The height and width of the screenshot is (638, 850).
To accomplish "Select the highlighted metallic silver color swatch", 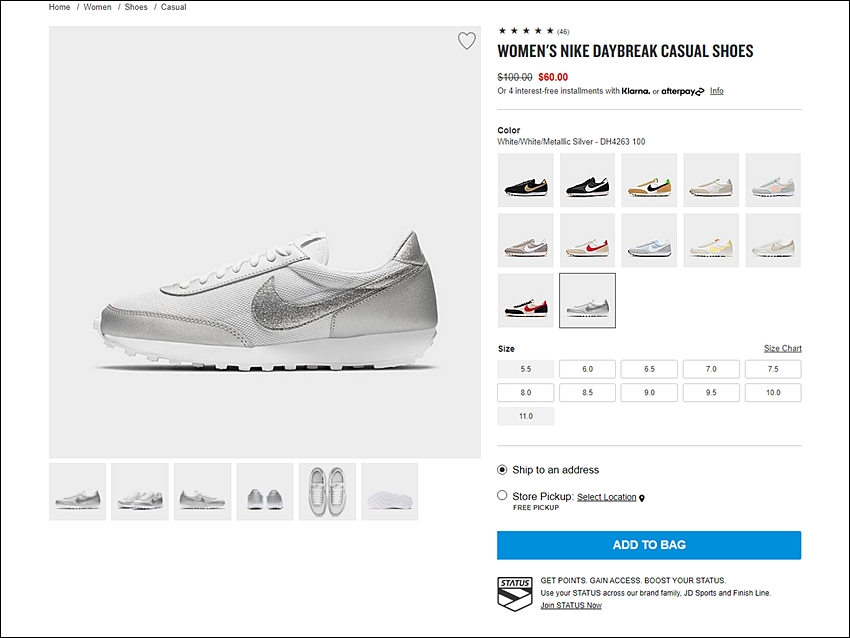I will coord(587,300).
